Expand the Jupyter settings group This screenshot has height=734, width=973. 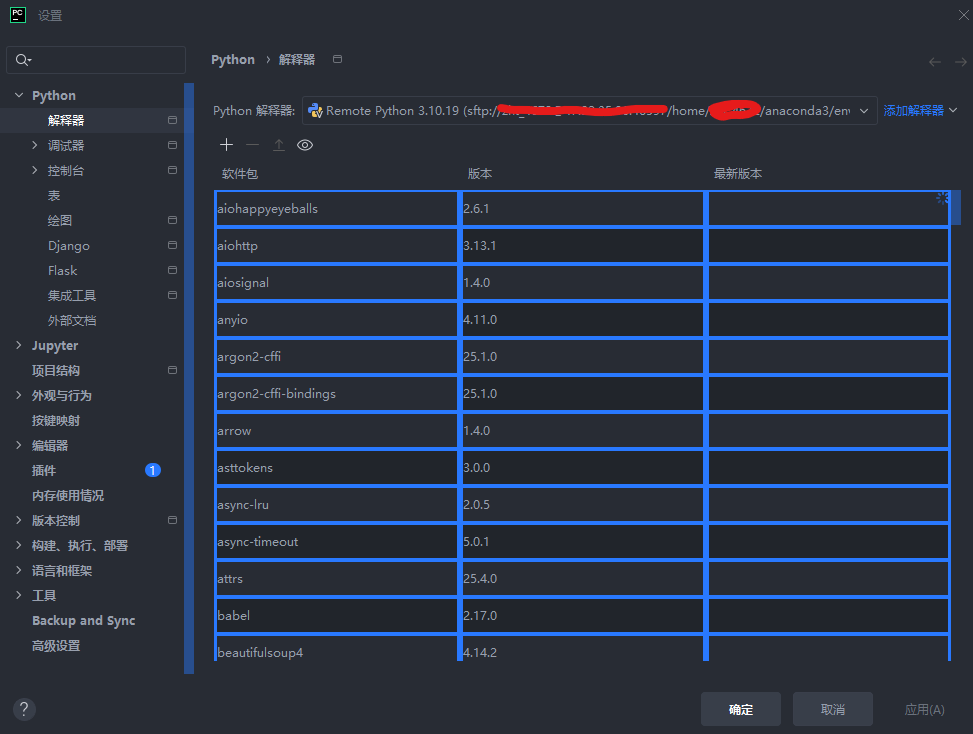19,345
